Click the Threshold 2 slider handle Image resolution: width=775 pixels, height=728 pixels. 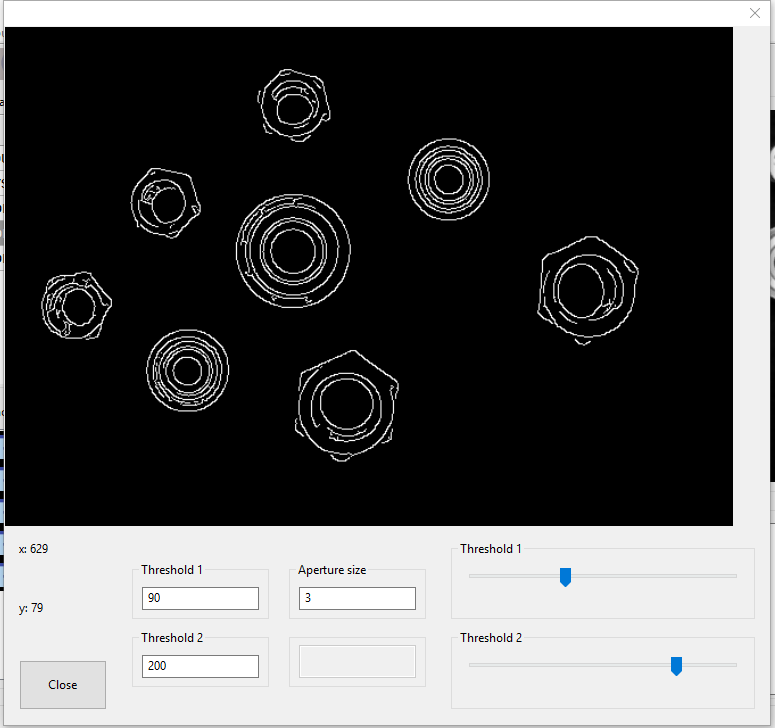click(x=676, y=666)
